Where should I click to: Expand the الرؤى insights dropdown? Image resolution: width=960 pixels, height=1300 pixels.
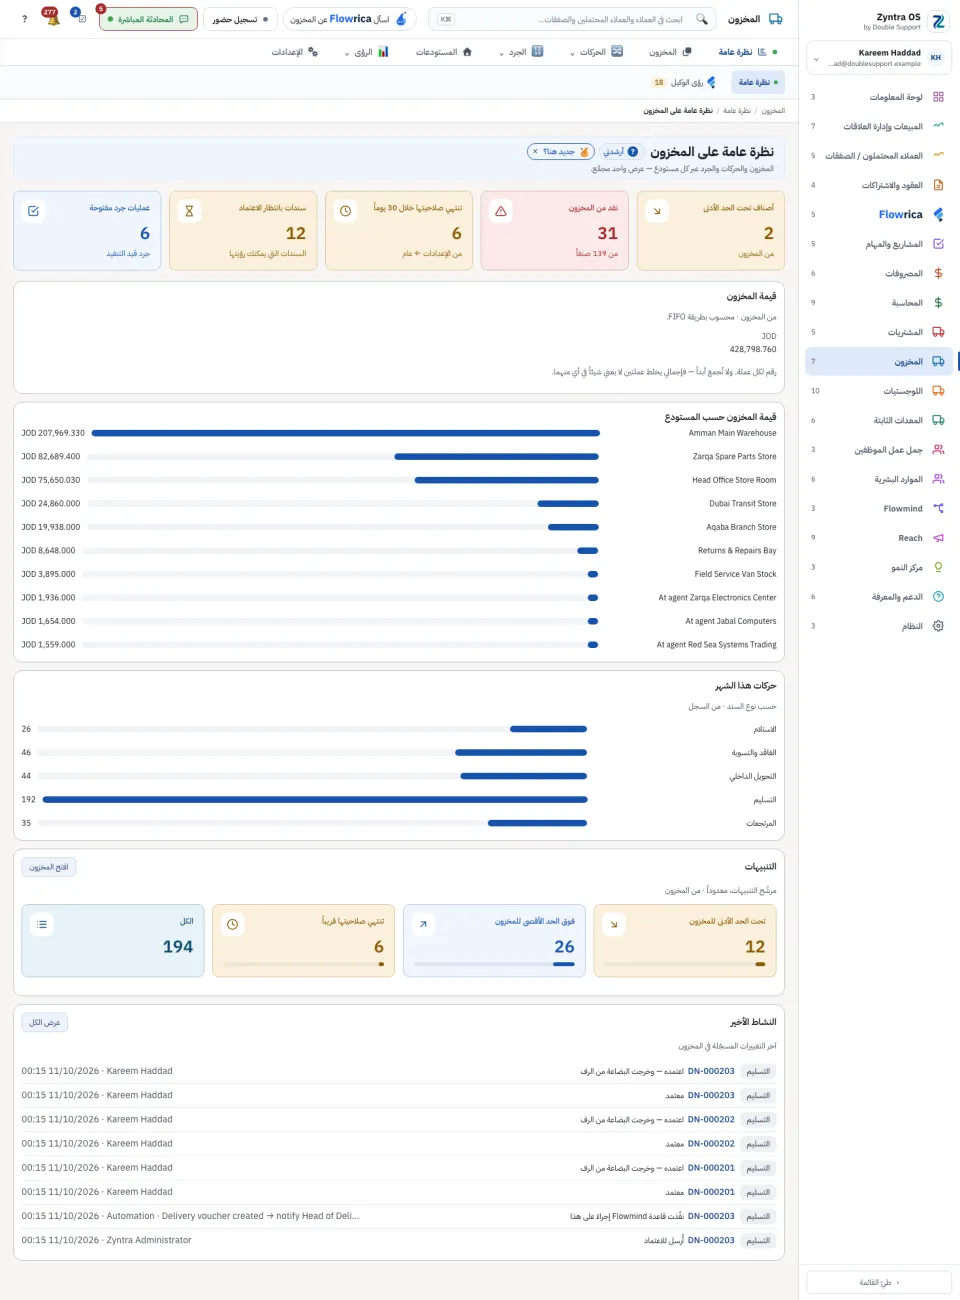pos(366,52)
